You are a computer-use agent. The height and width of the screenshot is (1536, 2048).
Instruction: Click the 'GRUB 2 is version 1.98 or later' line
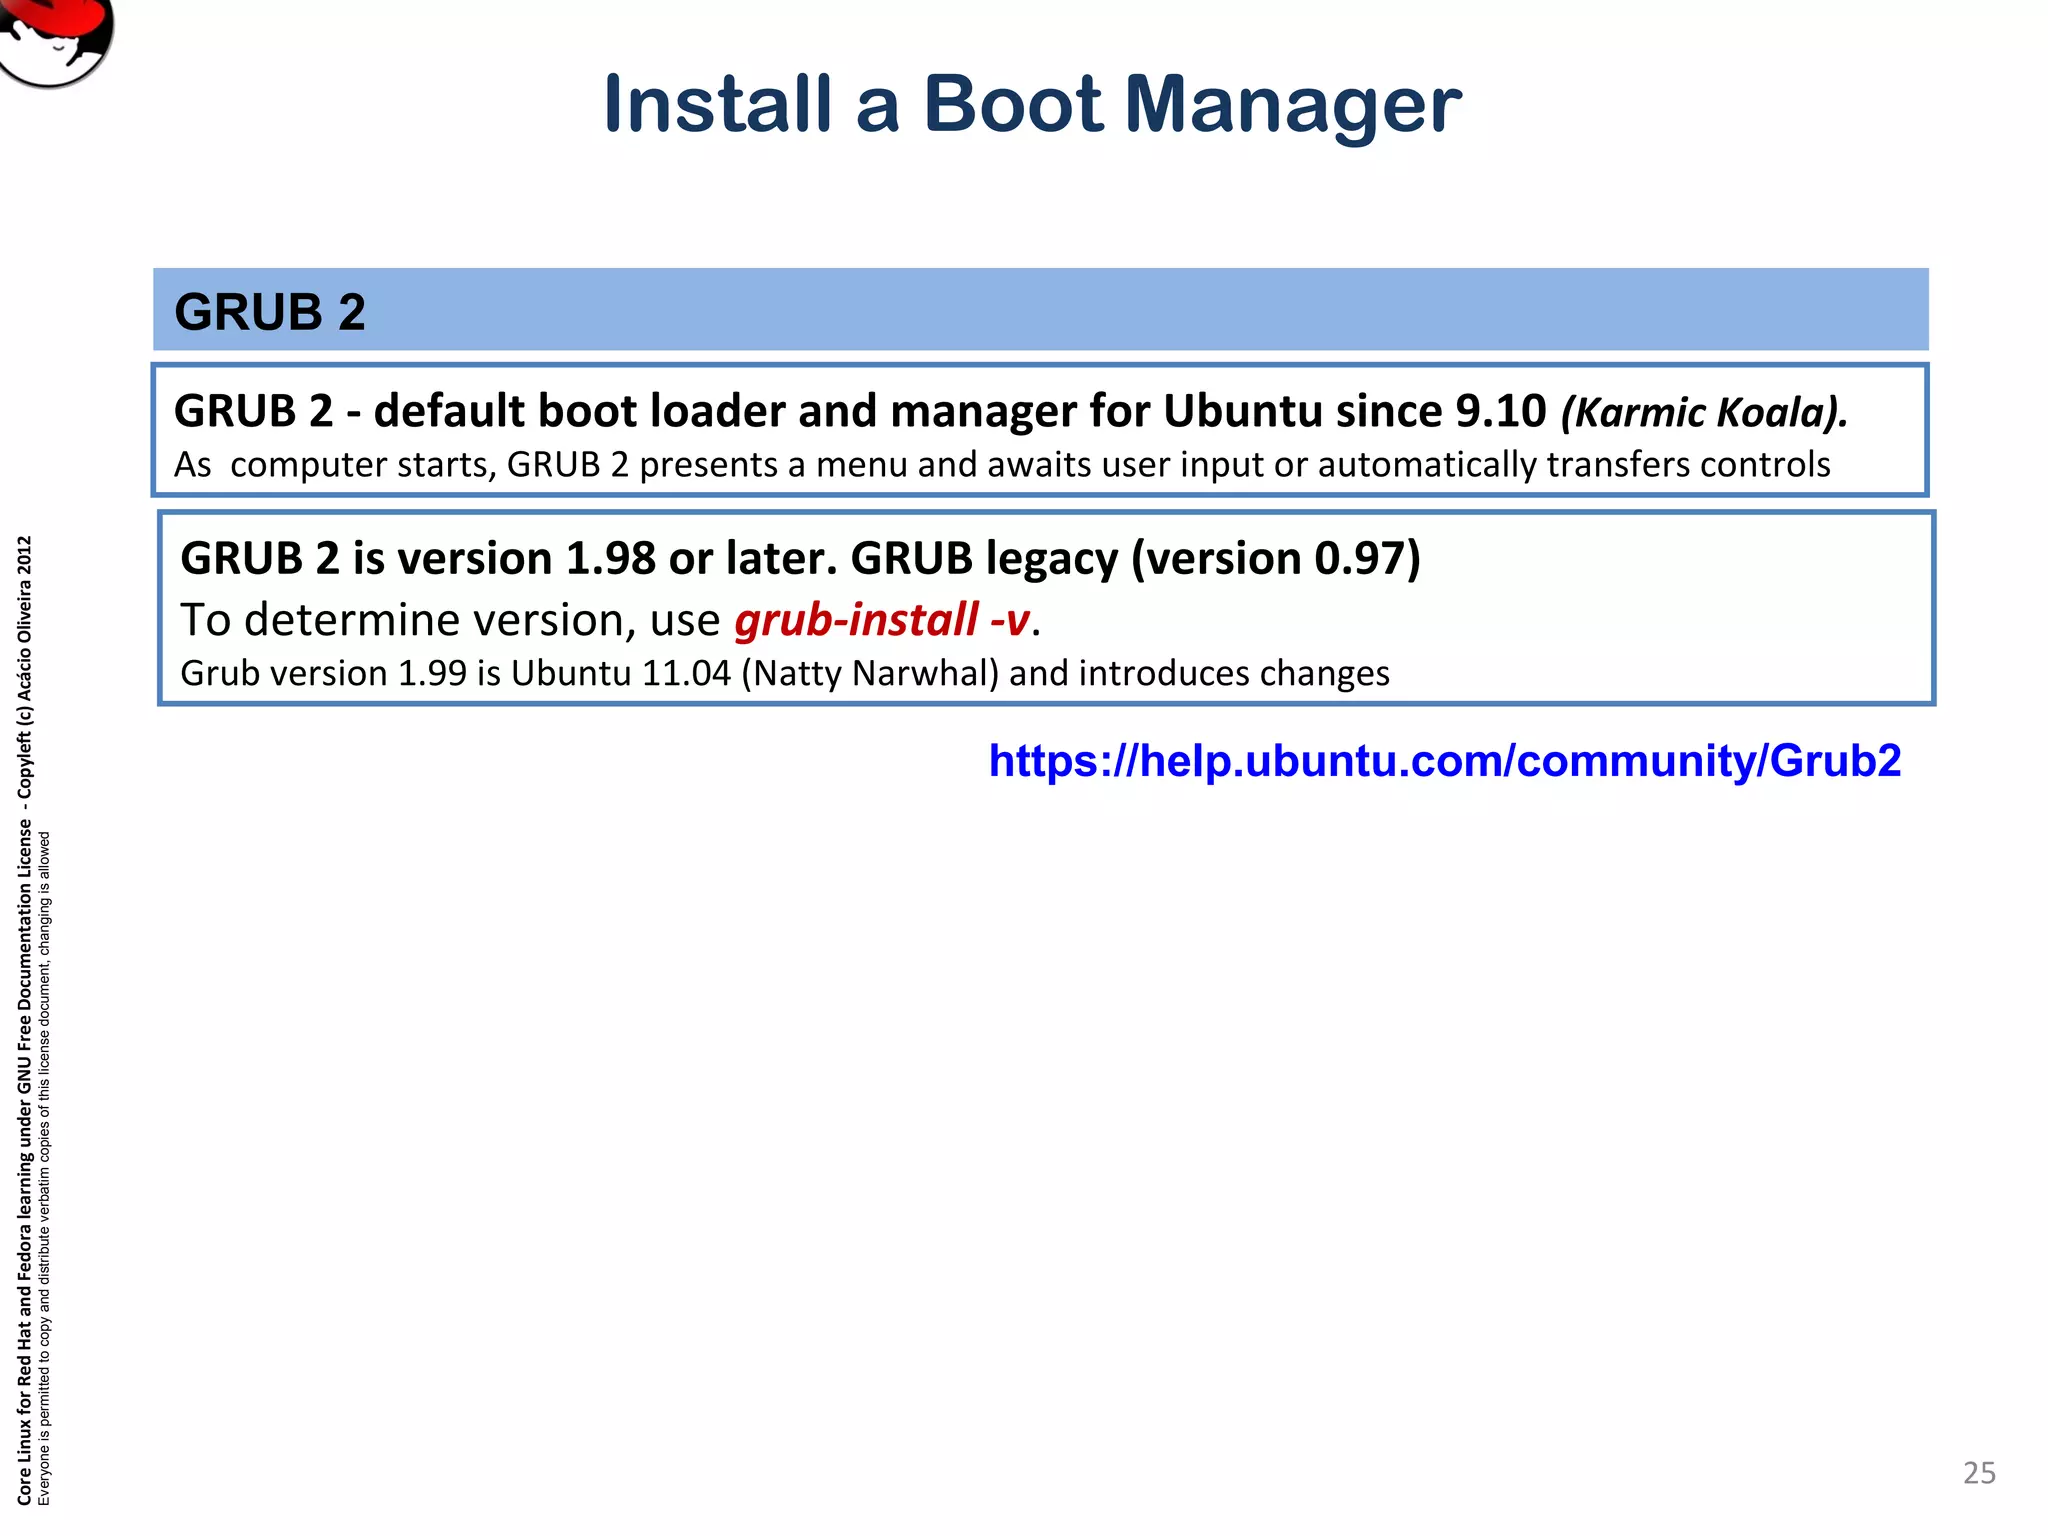[800, 558]
